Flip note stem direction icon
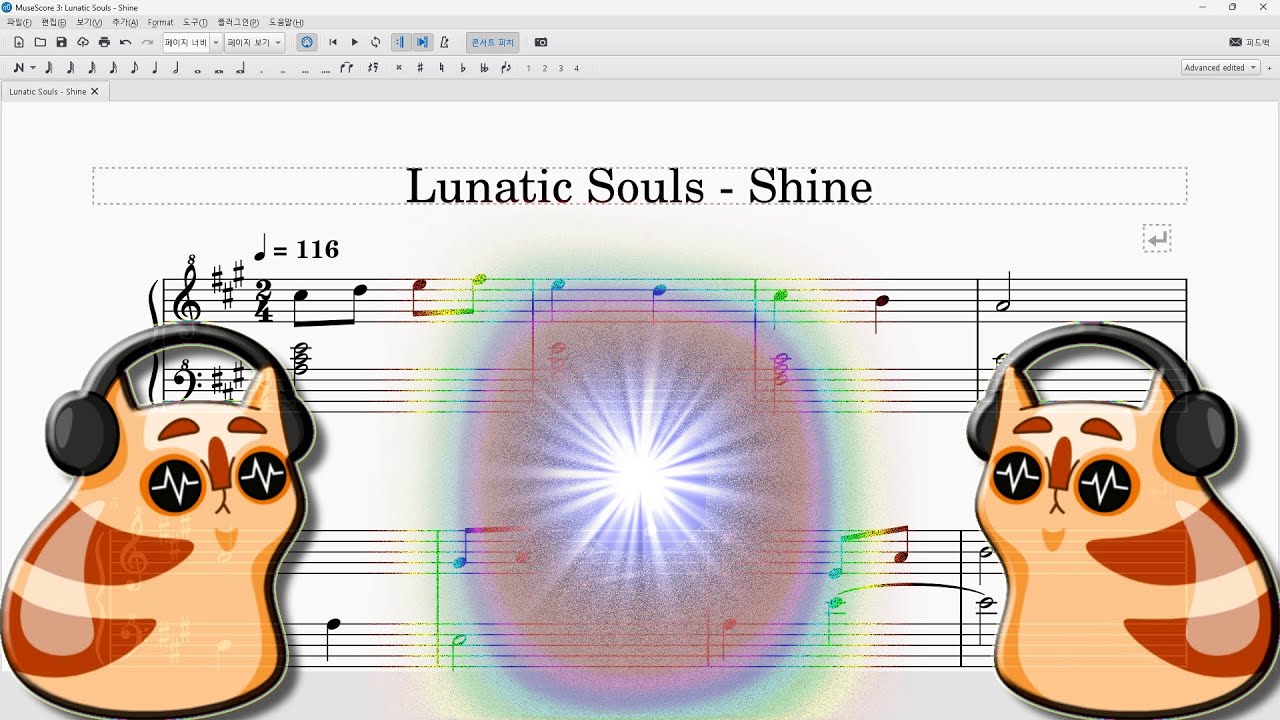This screenshot has width=1280, height=720. click(x=506, y=68)
